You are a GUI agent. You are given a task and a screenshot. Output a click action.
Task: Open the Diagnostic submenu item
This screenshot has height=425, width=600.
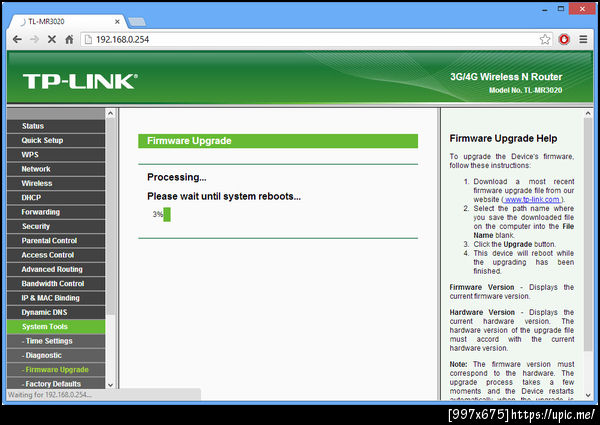click(x=56, y=356)
